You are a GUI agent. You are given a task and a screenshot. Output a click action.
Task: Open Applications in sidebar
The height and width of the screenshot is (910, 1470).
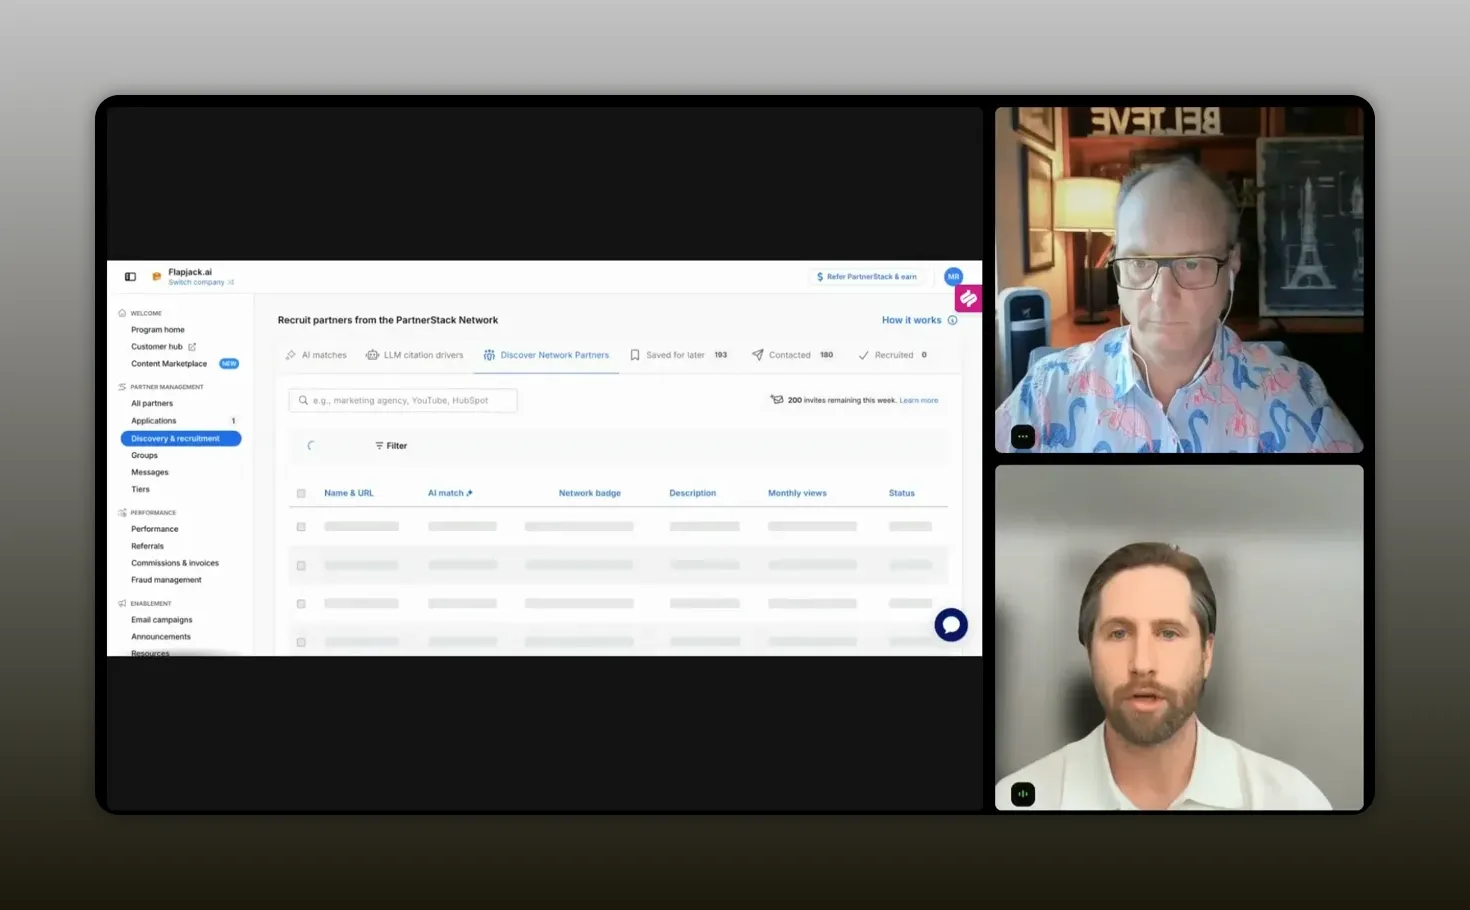[x=154, y=421]
